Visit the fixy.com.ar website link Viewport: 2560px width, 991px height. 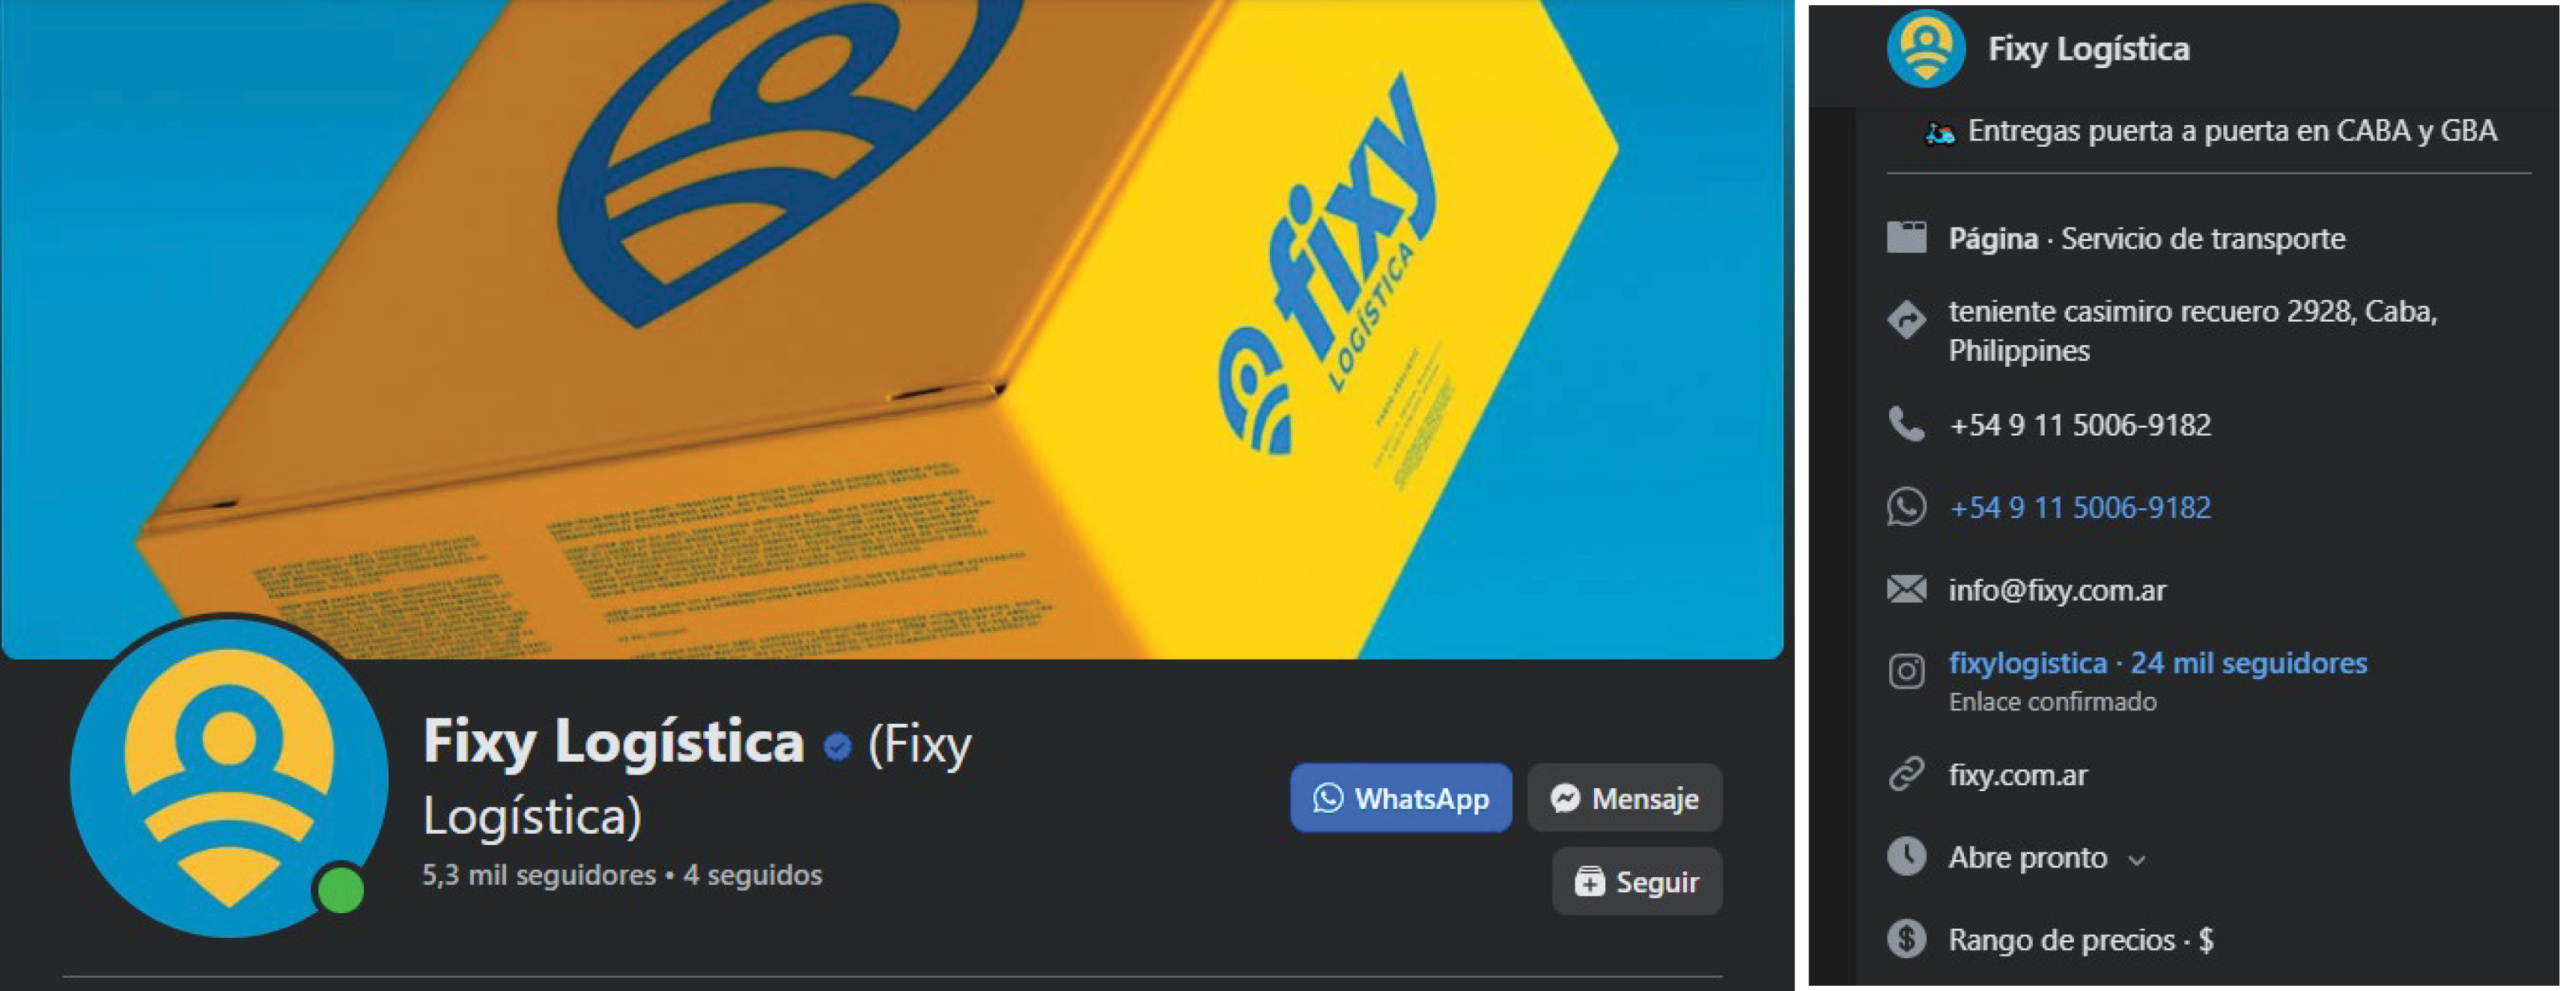click(2017, 775)
